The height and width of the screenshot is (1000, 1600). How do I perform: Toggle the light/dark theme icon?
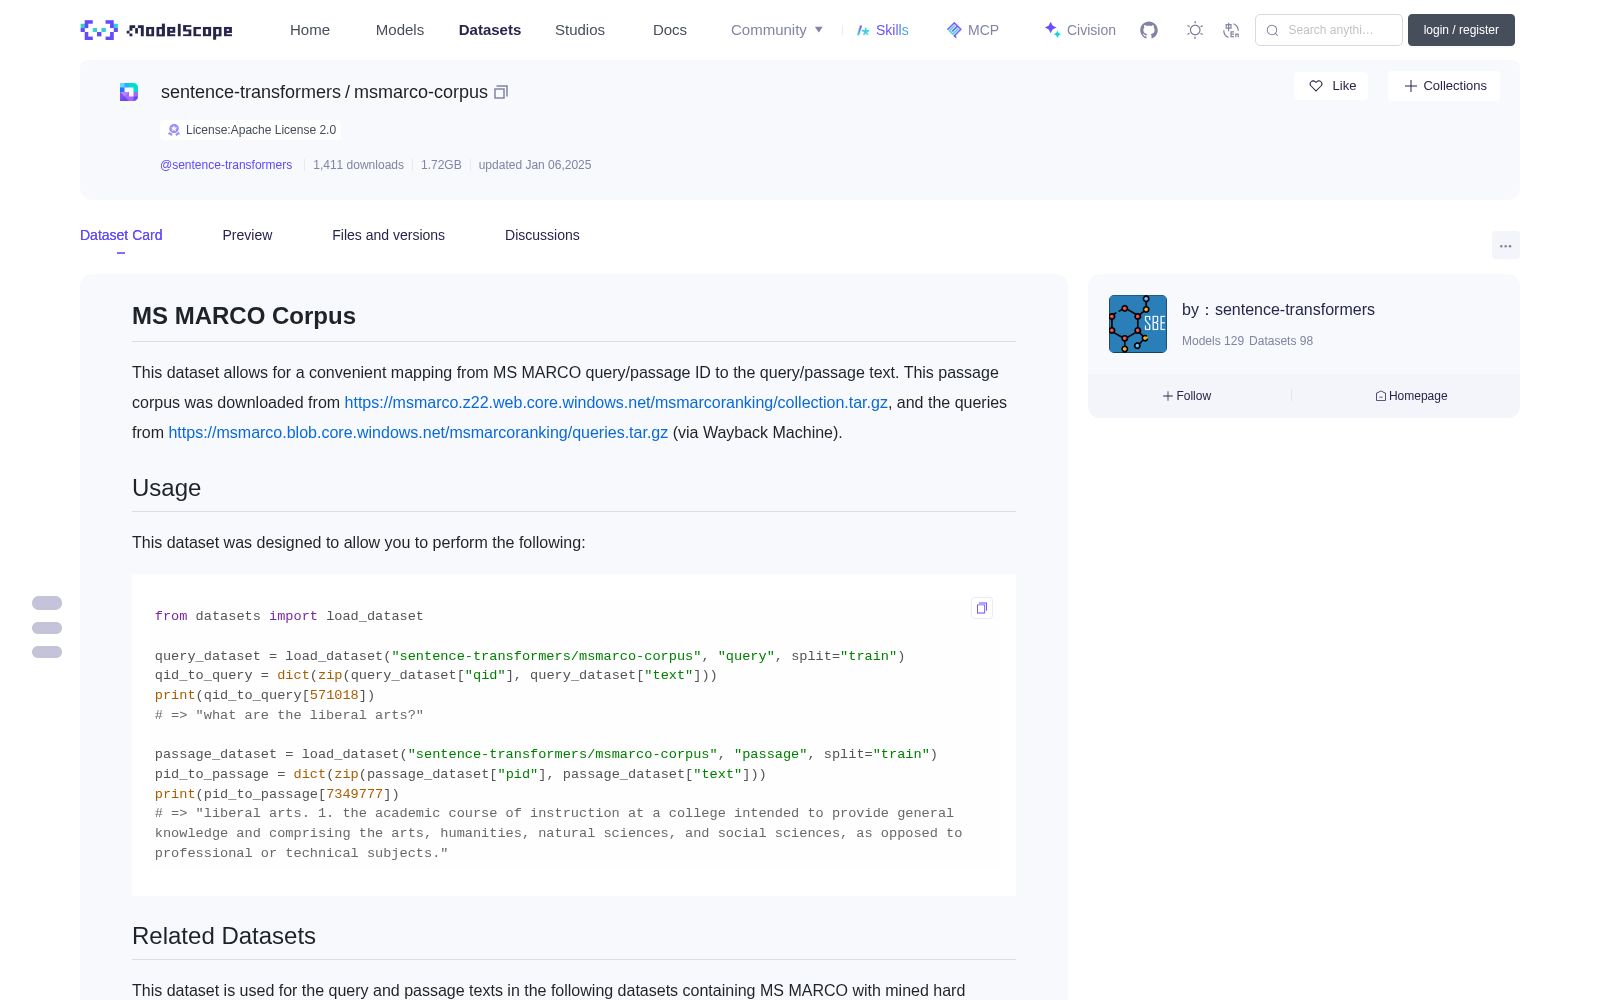[x=1195, y=30]
